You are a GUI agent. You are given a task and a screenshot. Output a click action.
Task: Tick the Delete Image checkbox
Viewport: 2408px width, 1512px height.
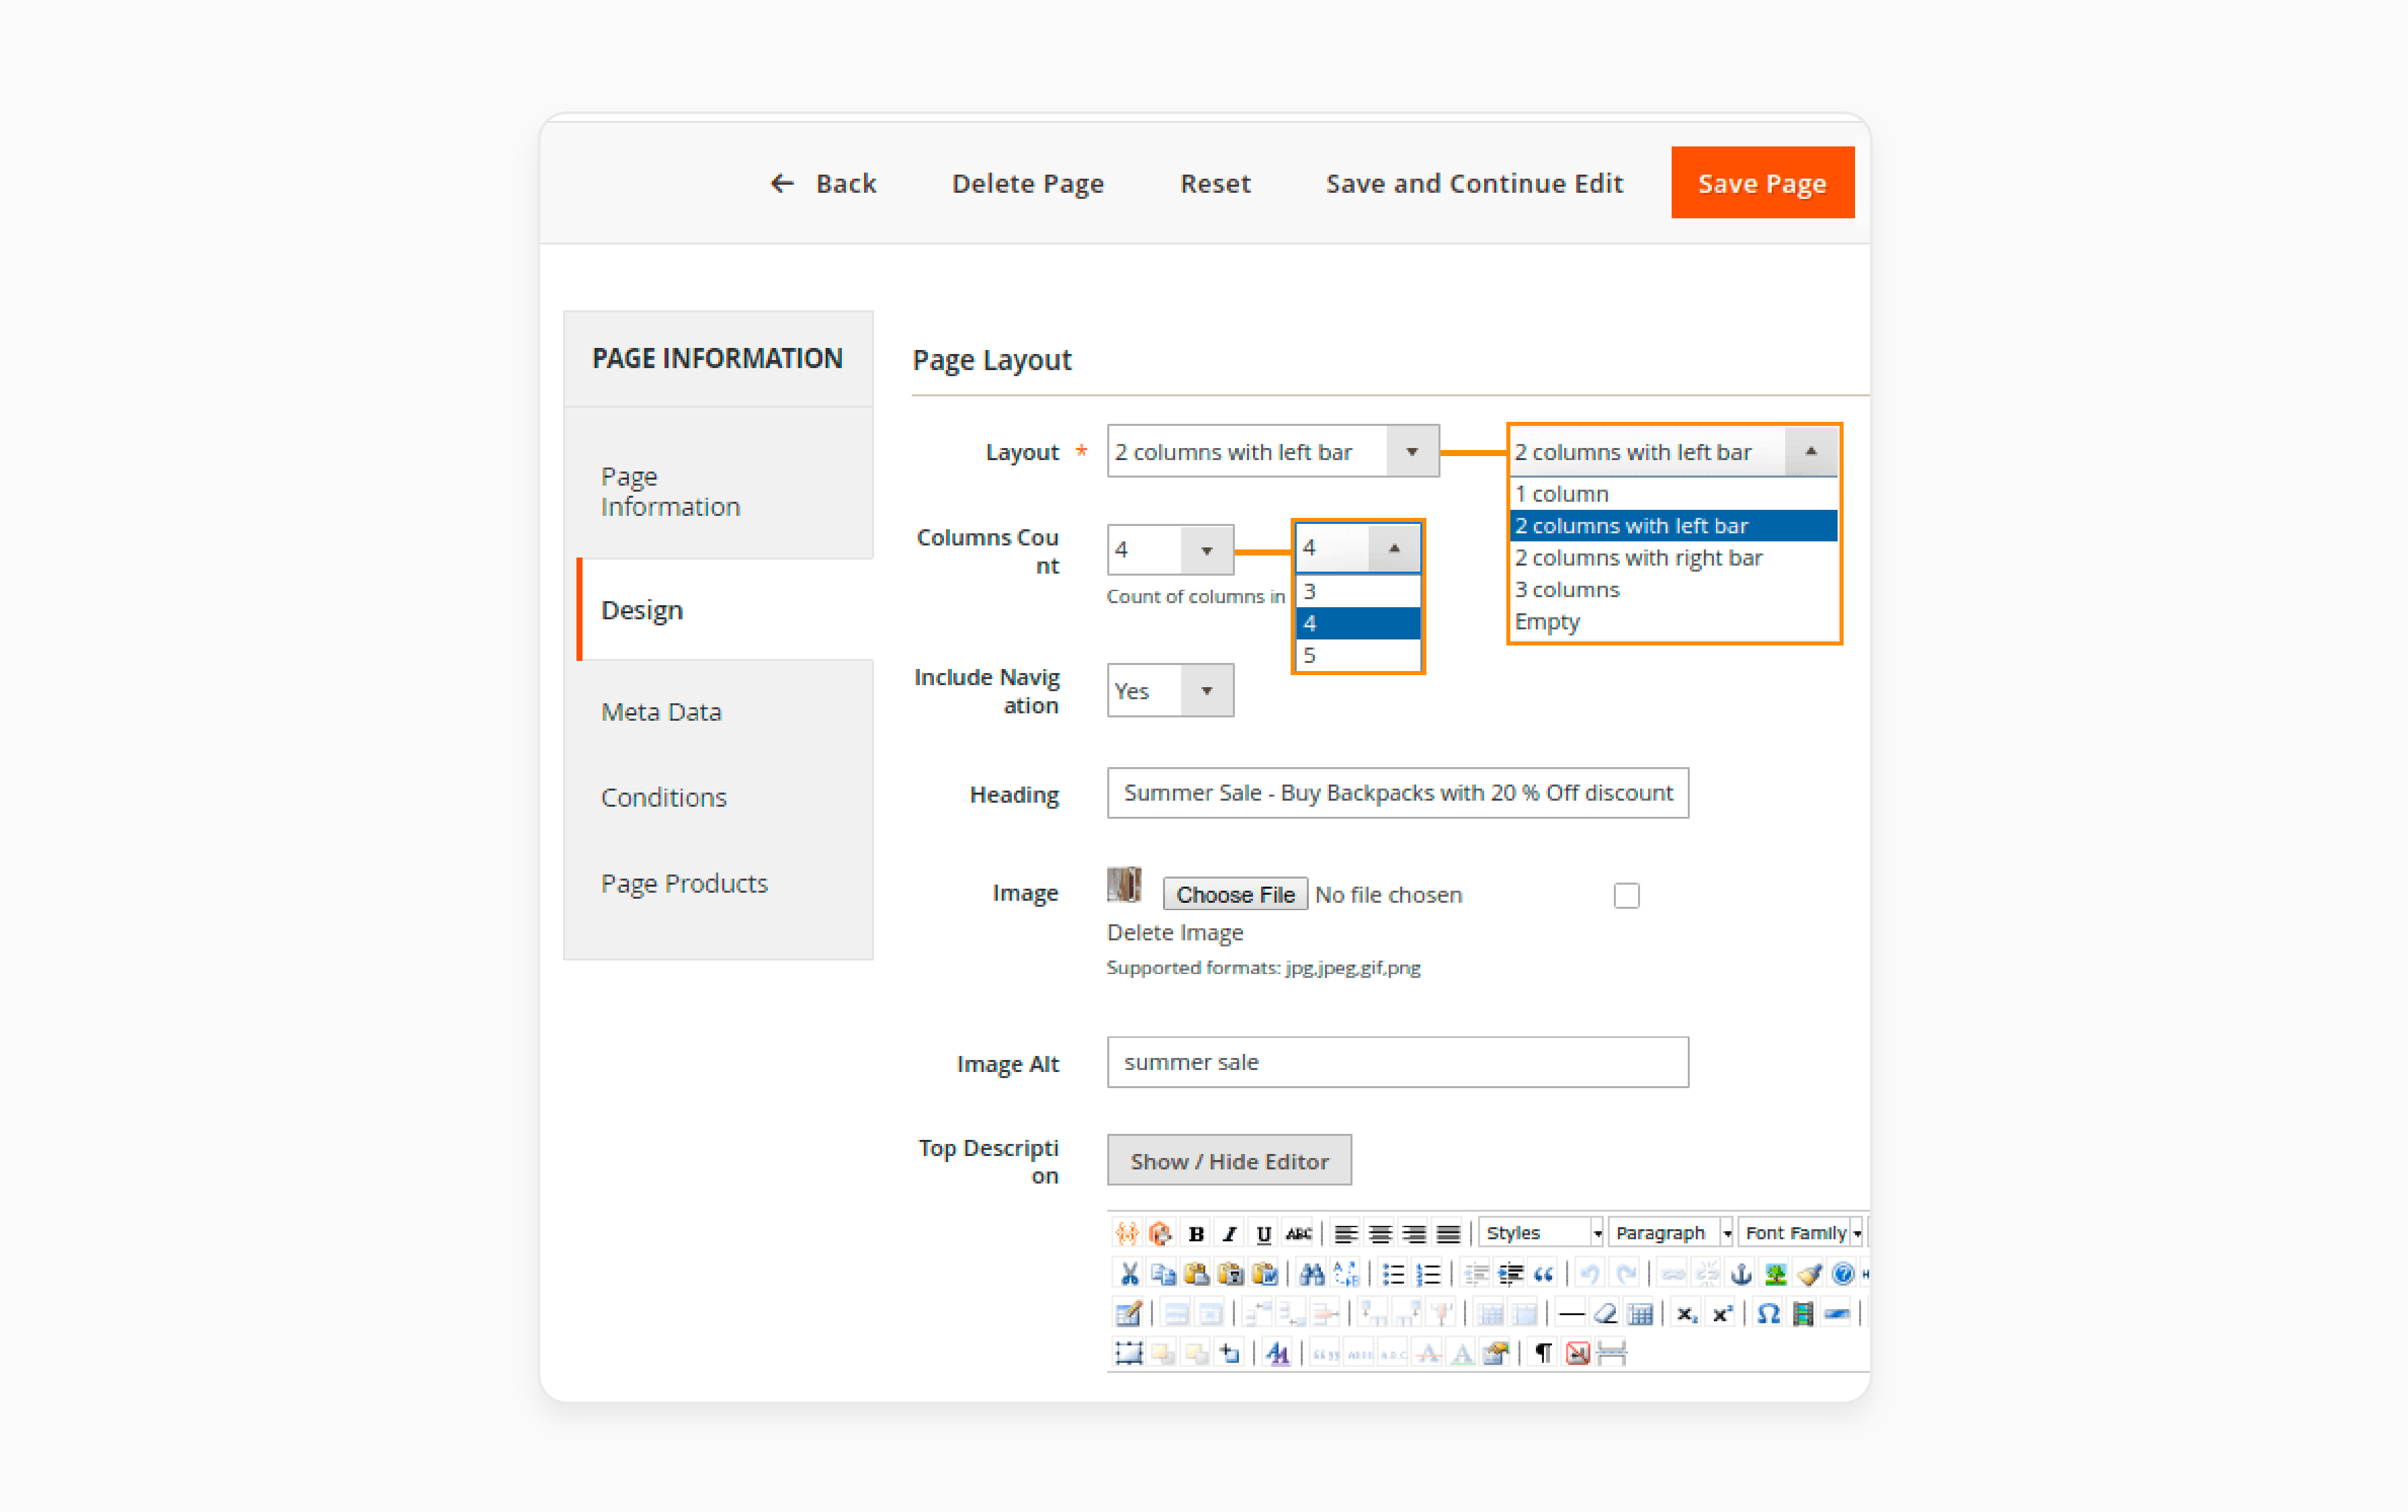tap(1626, 895)
